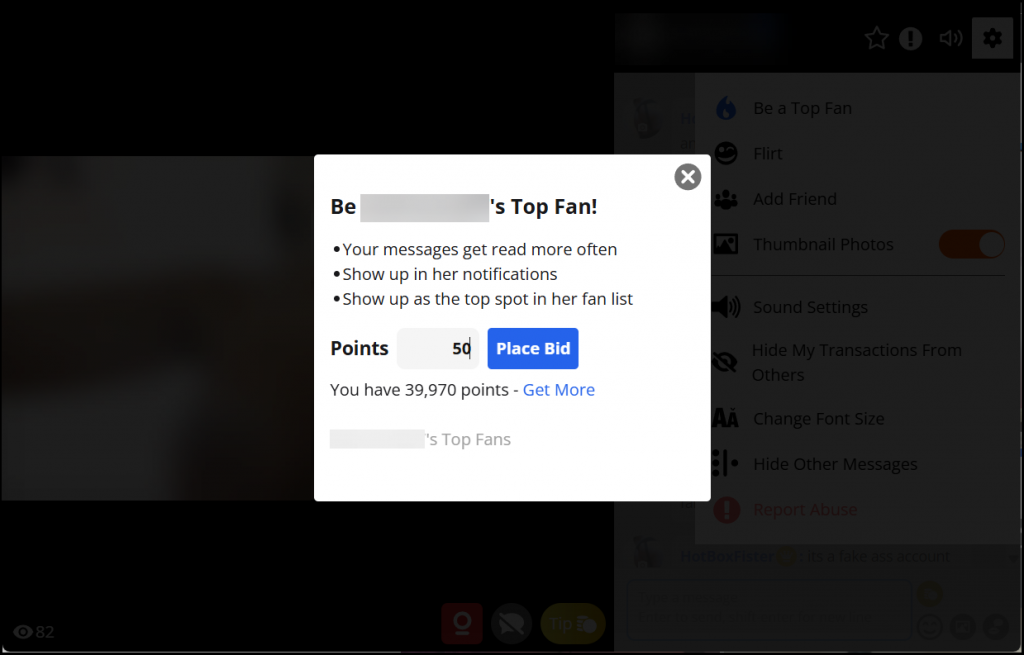This screenshot has height=655, width=1024.
Task: Select Hide My Transactions From Others
Action: coord(856,362)
